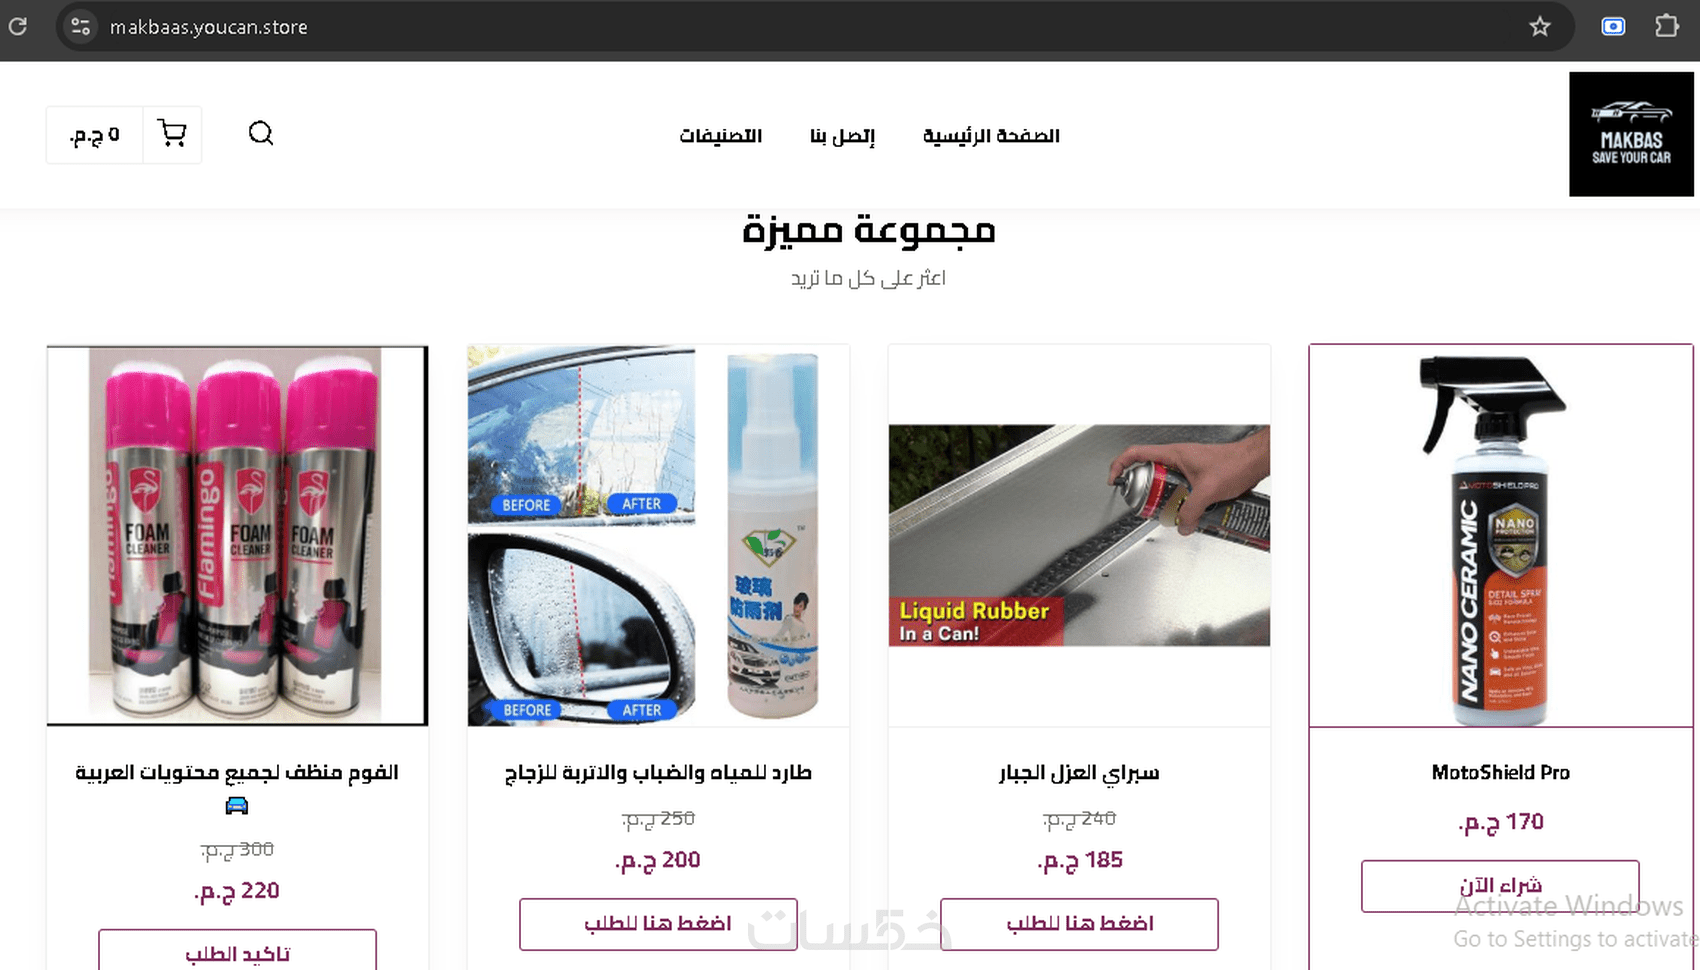1700x970 pixels.
Task: Open the Flamingo foam cleaner product image
Action: (x=237, y=536)
